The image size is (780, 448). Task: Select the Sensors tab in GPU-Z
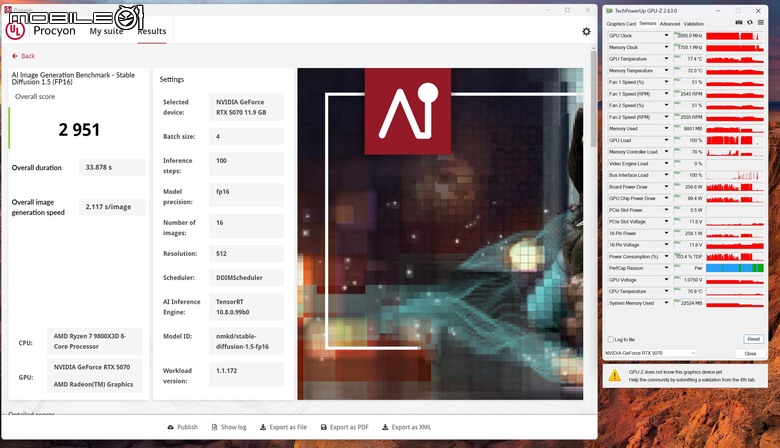[648, 23]
